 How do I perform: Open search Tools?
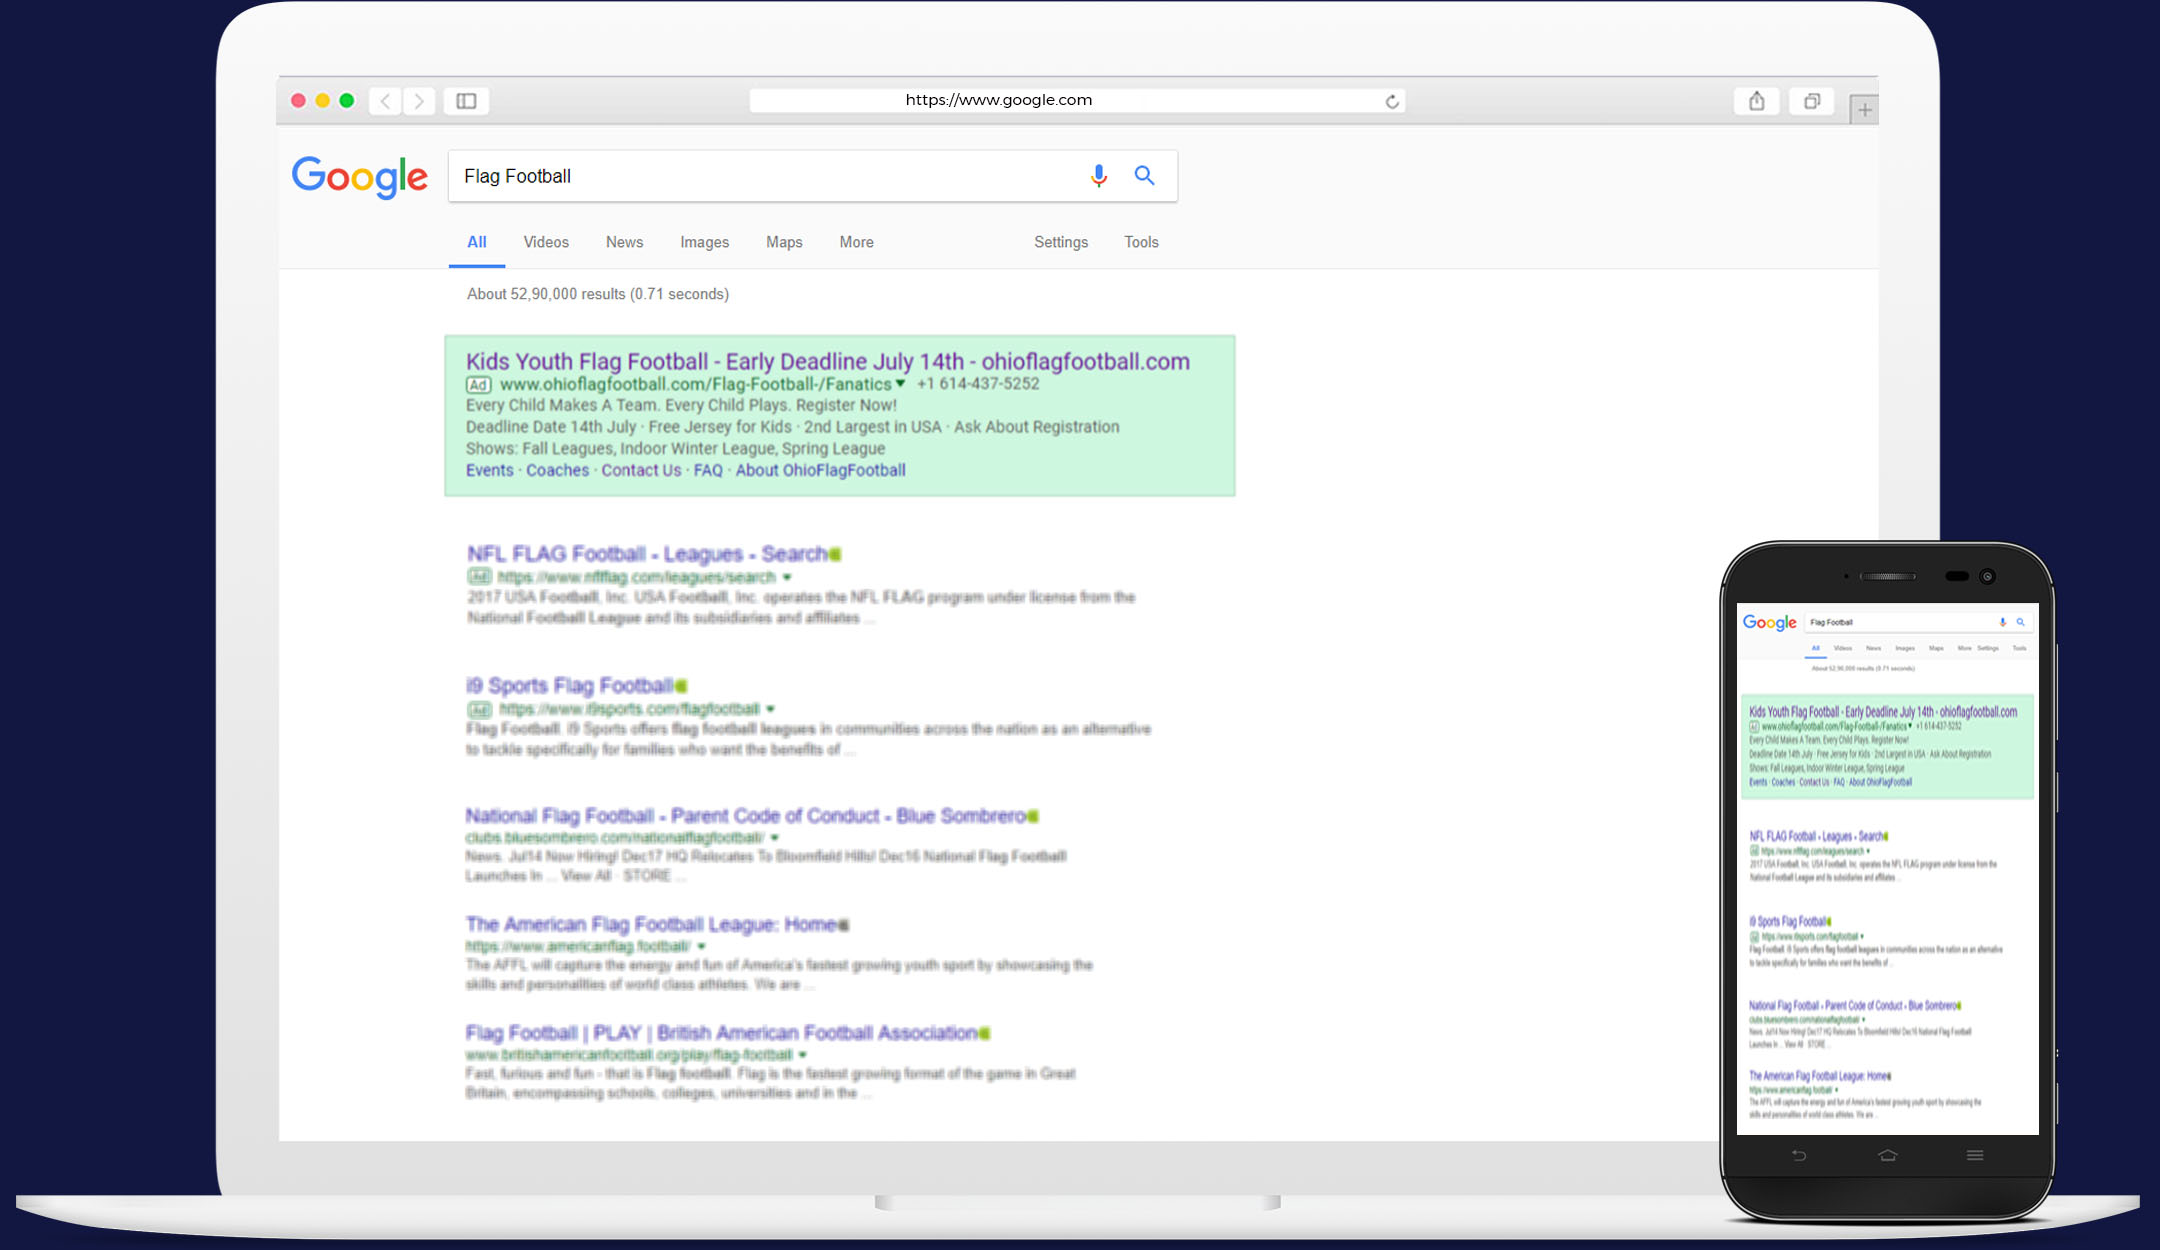(1141, 242)
